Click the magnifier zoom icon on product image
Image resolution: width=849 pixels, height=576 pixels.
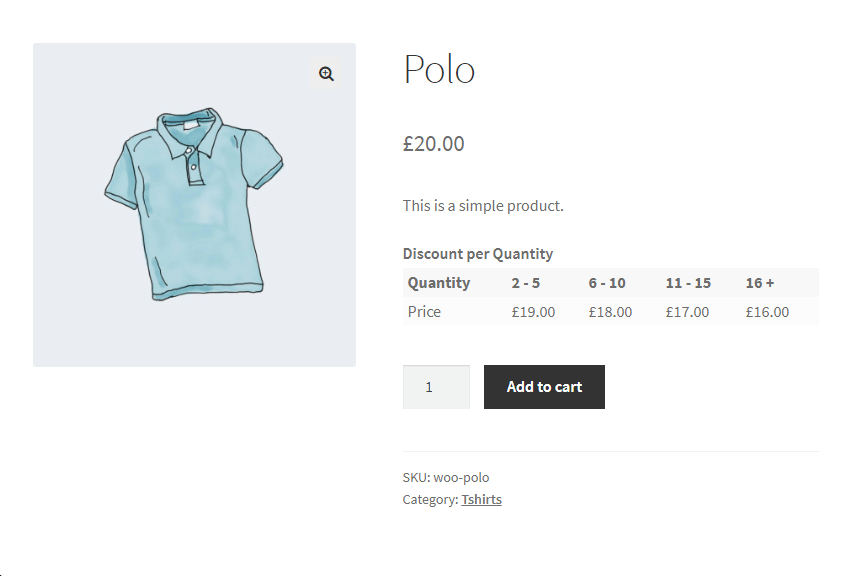326,74
